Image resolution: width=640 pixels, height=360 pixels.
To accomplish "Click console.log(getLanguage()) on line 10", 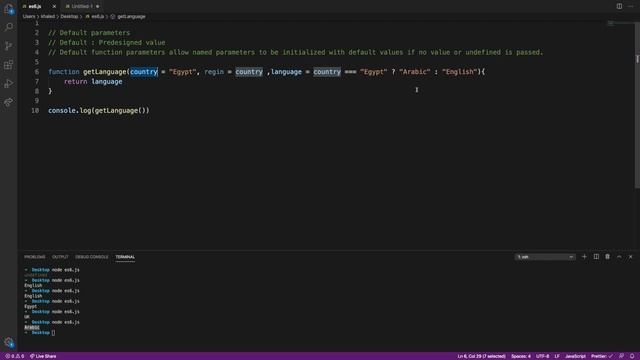I will coord(99,111).
